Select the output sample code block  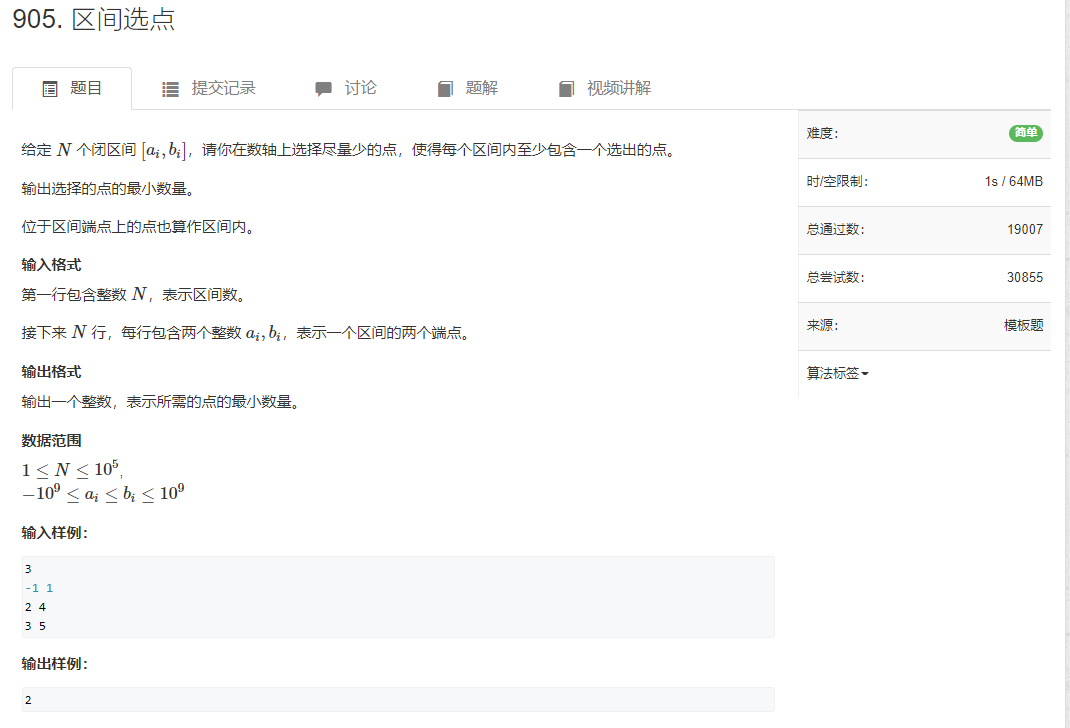tap(397, 698)
